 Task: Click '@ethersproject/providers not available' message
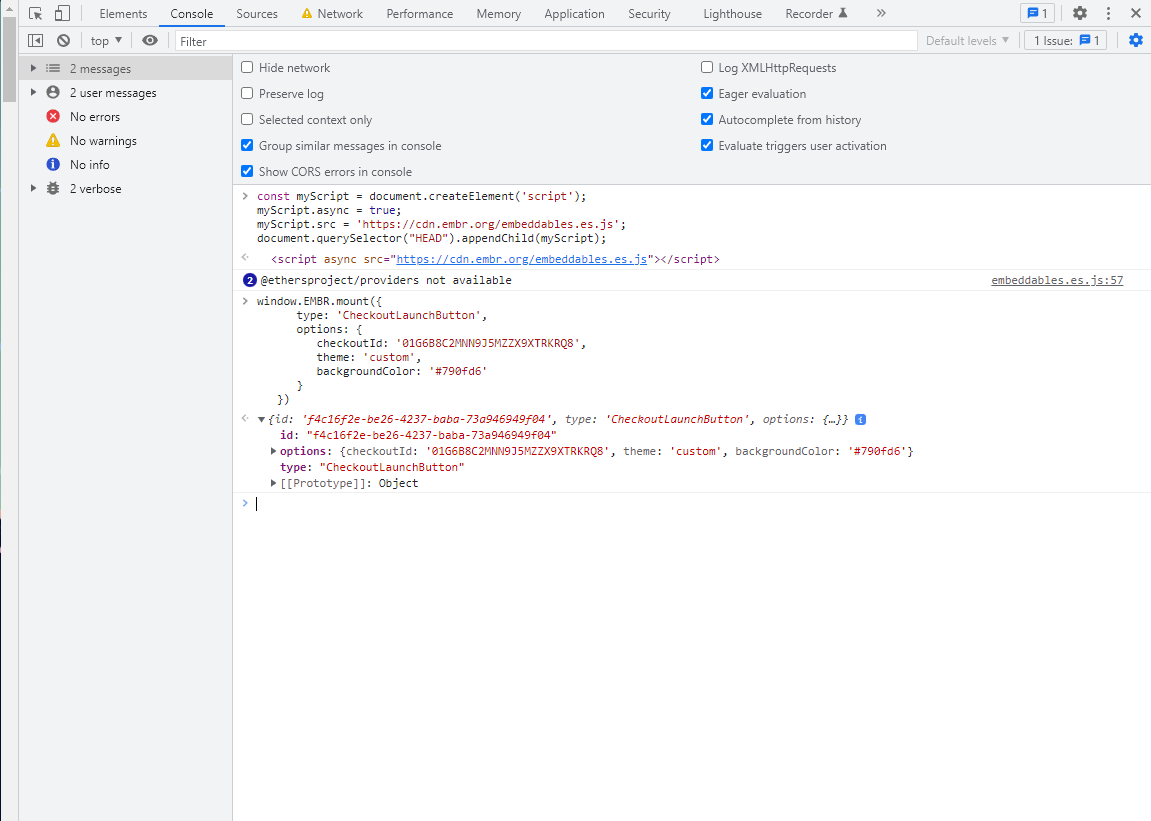coord(386,281)
